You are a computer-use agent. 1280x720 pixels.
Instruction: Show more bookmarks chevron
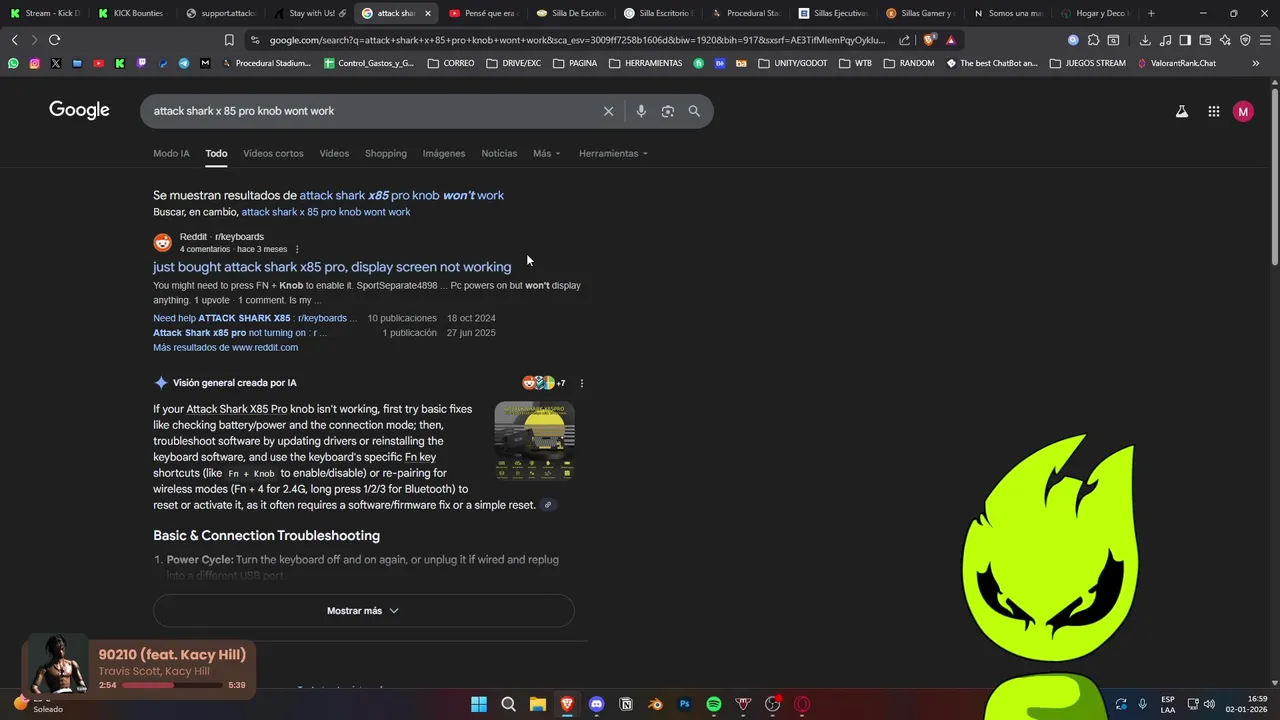pyautogui.click(x=1257, y=63)
